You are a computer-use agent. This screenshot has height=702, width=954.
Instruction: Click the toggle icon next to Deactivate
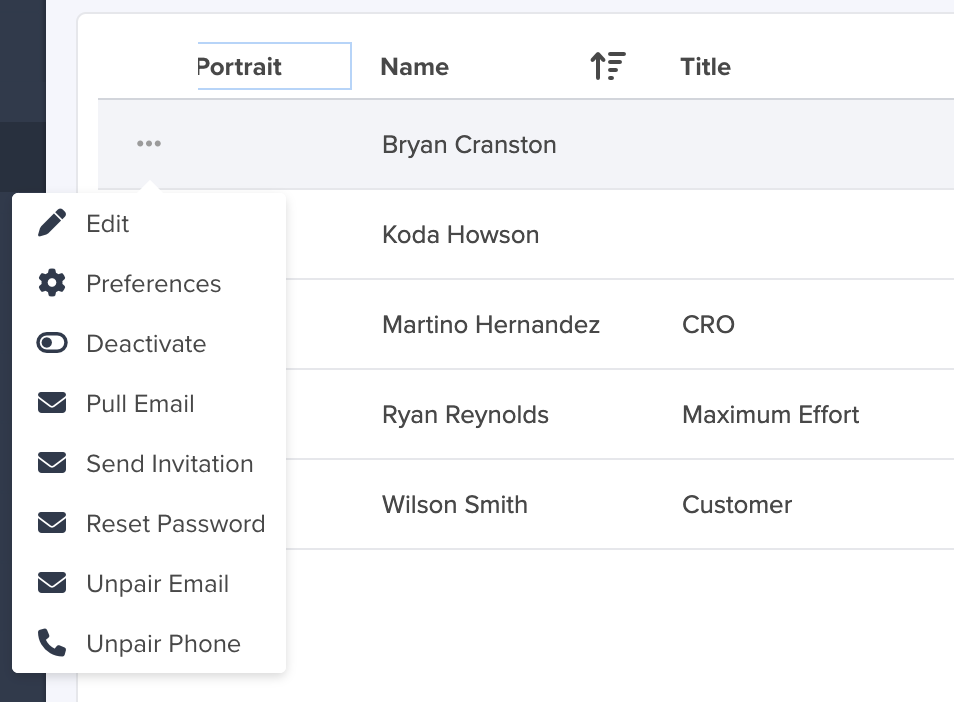(52, 343)
